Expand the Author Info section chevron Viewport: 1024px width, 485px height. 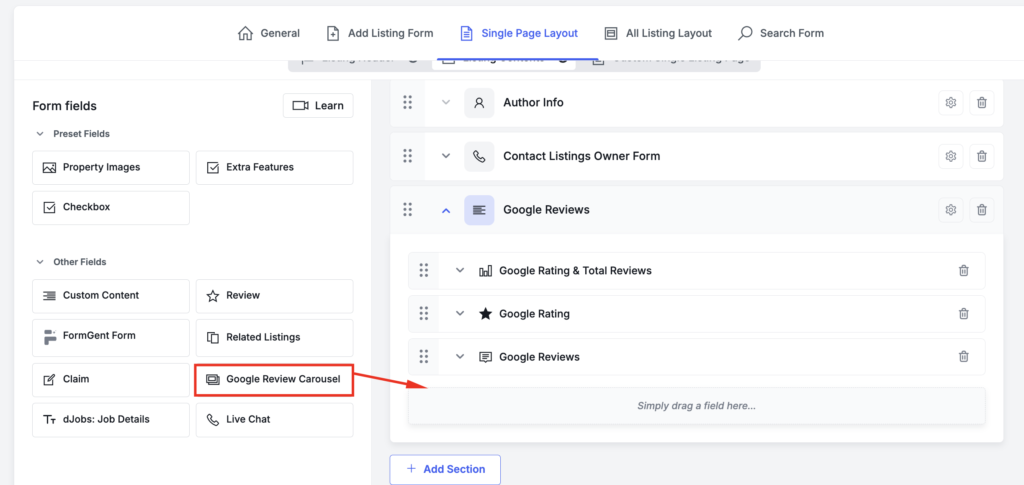[x=446, y=102]
